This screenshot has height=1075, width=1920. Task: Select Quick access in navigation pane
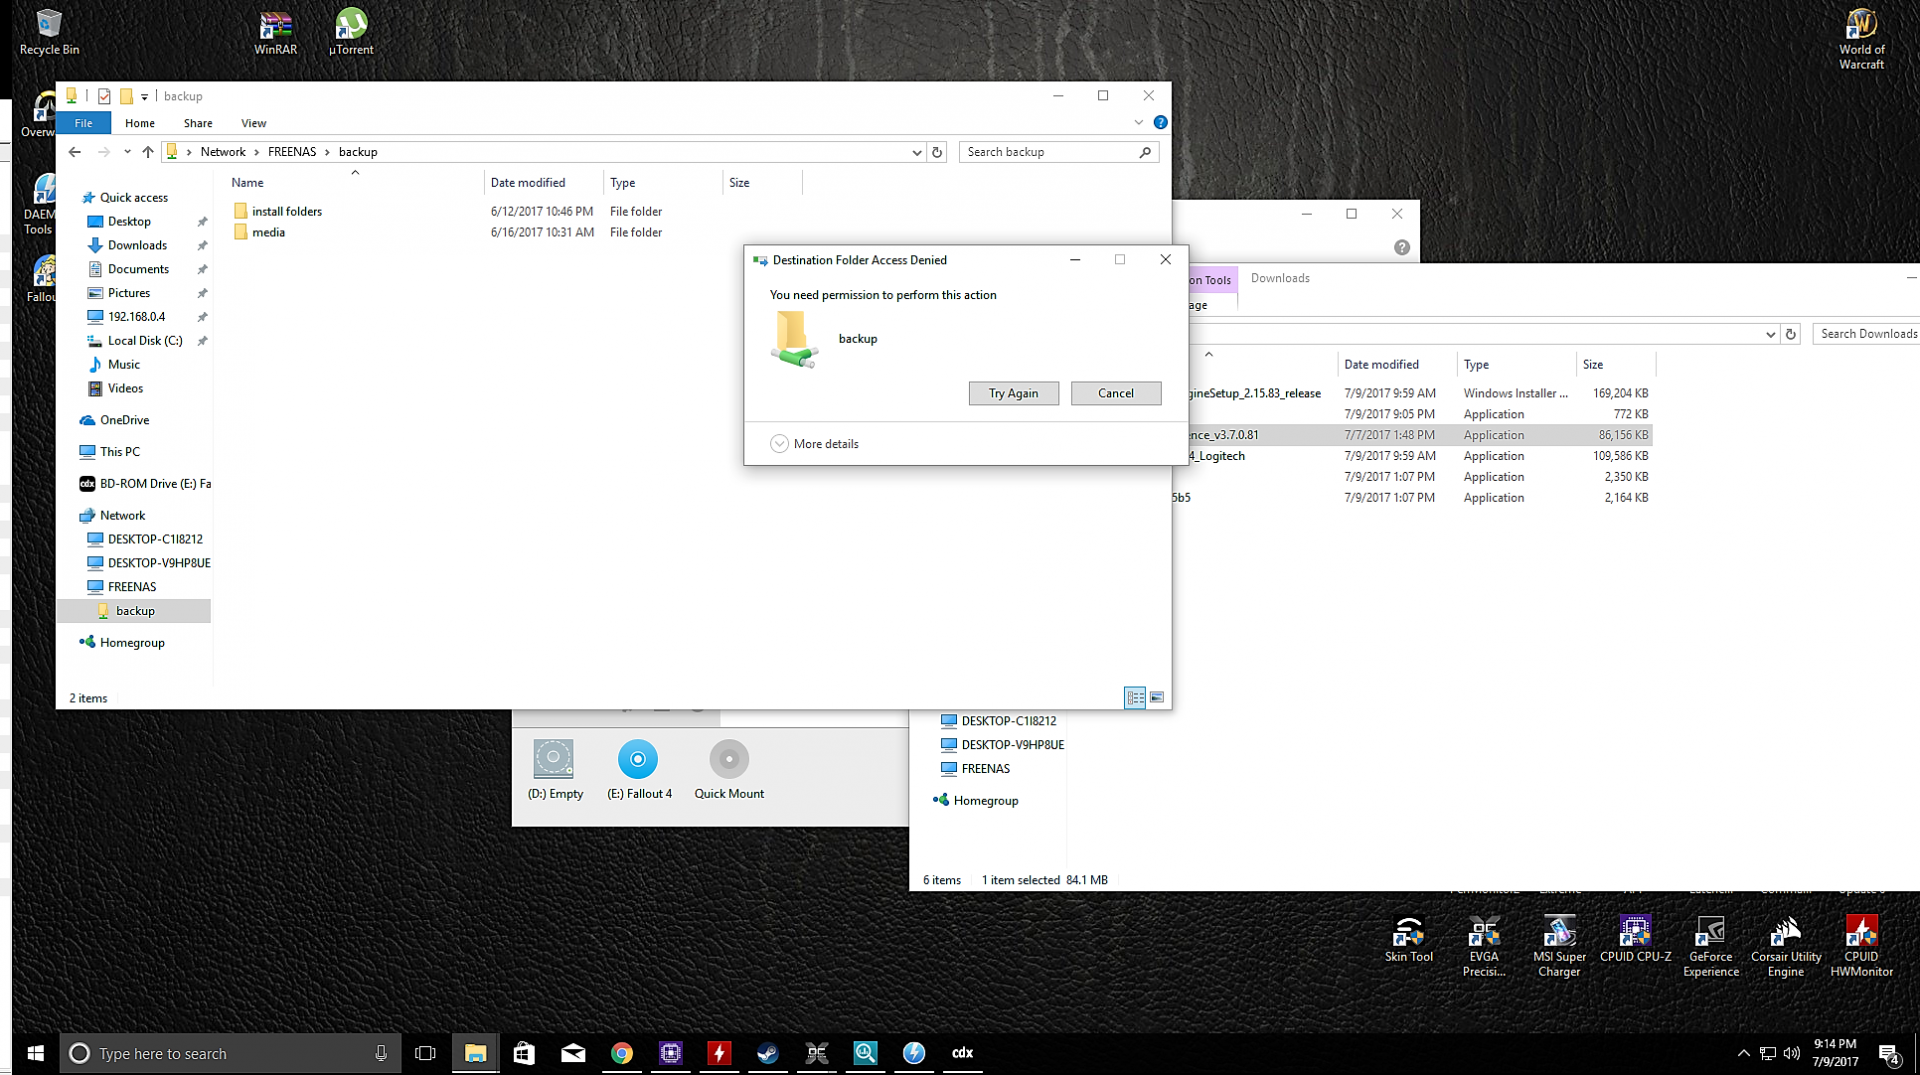[134, 198]
